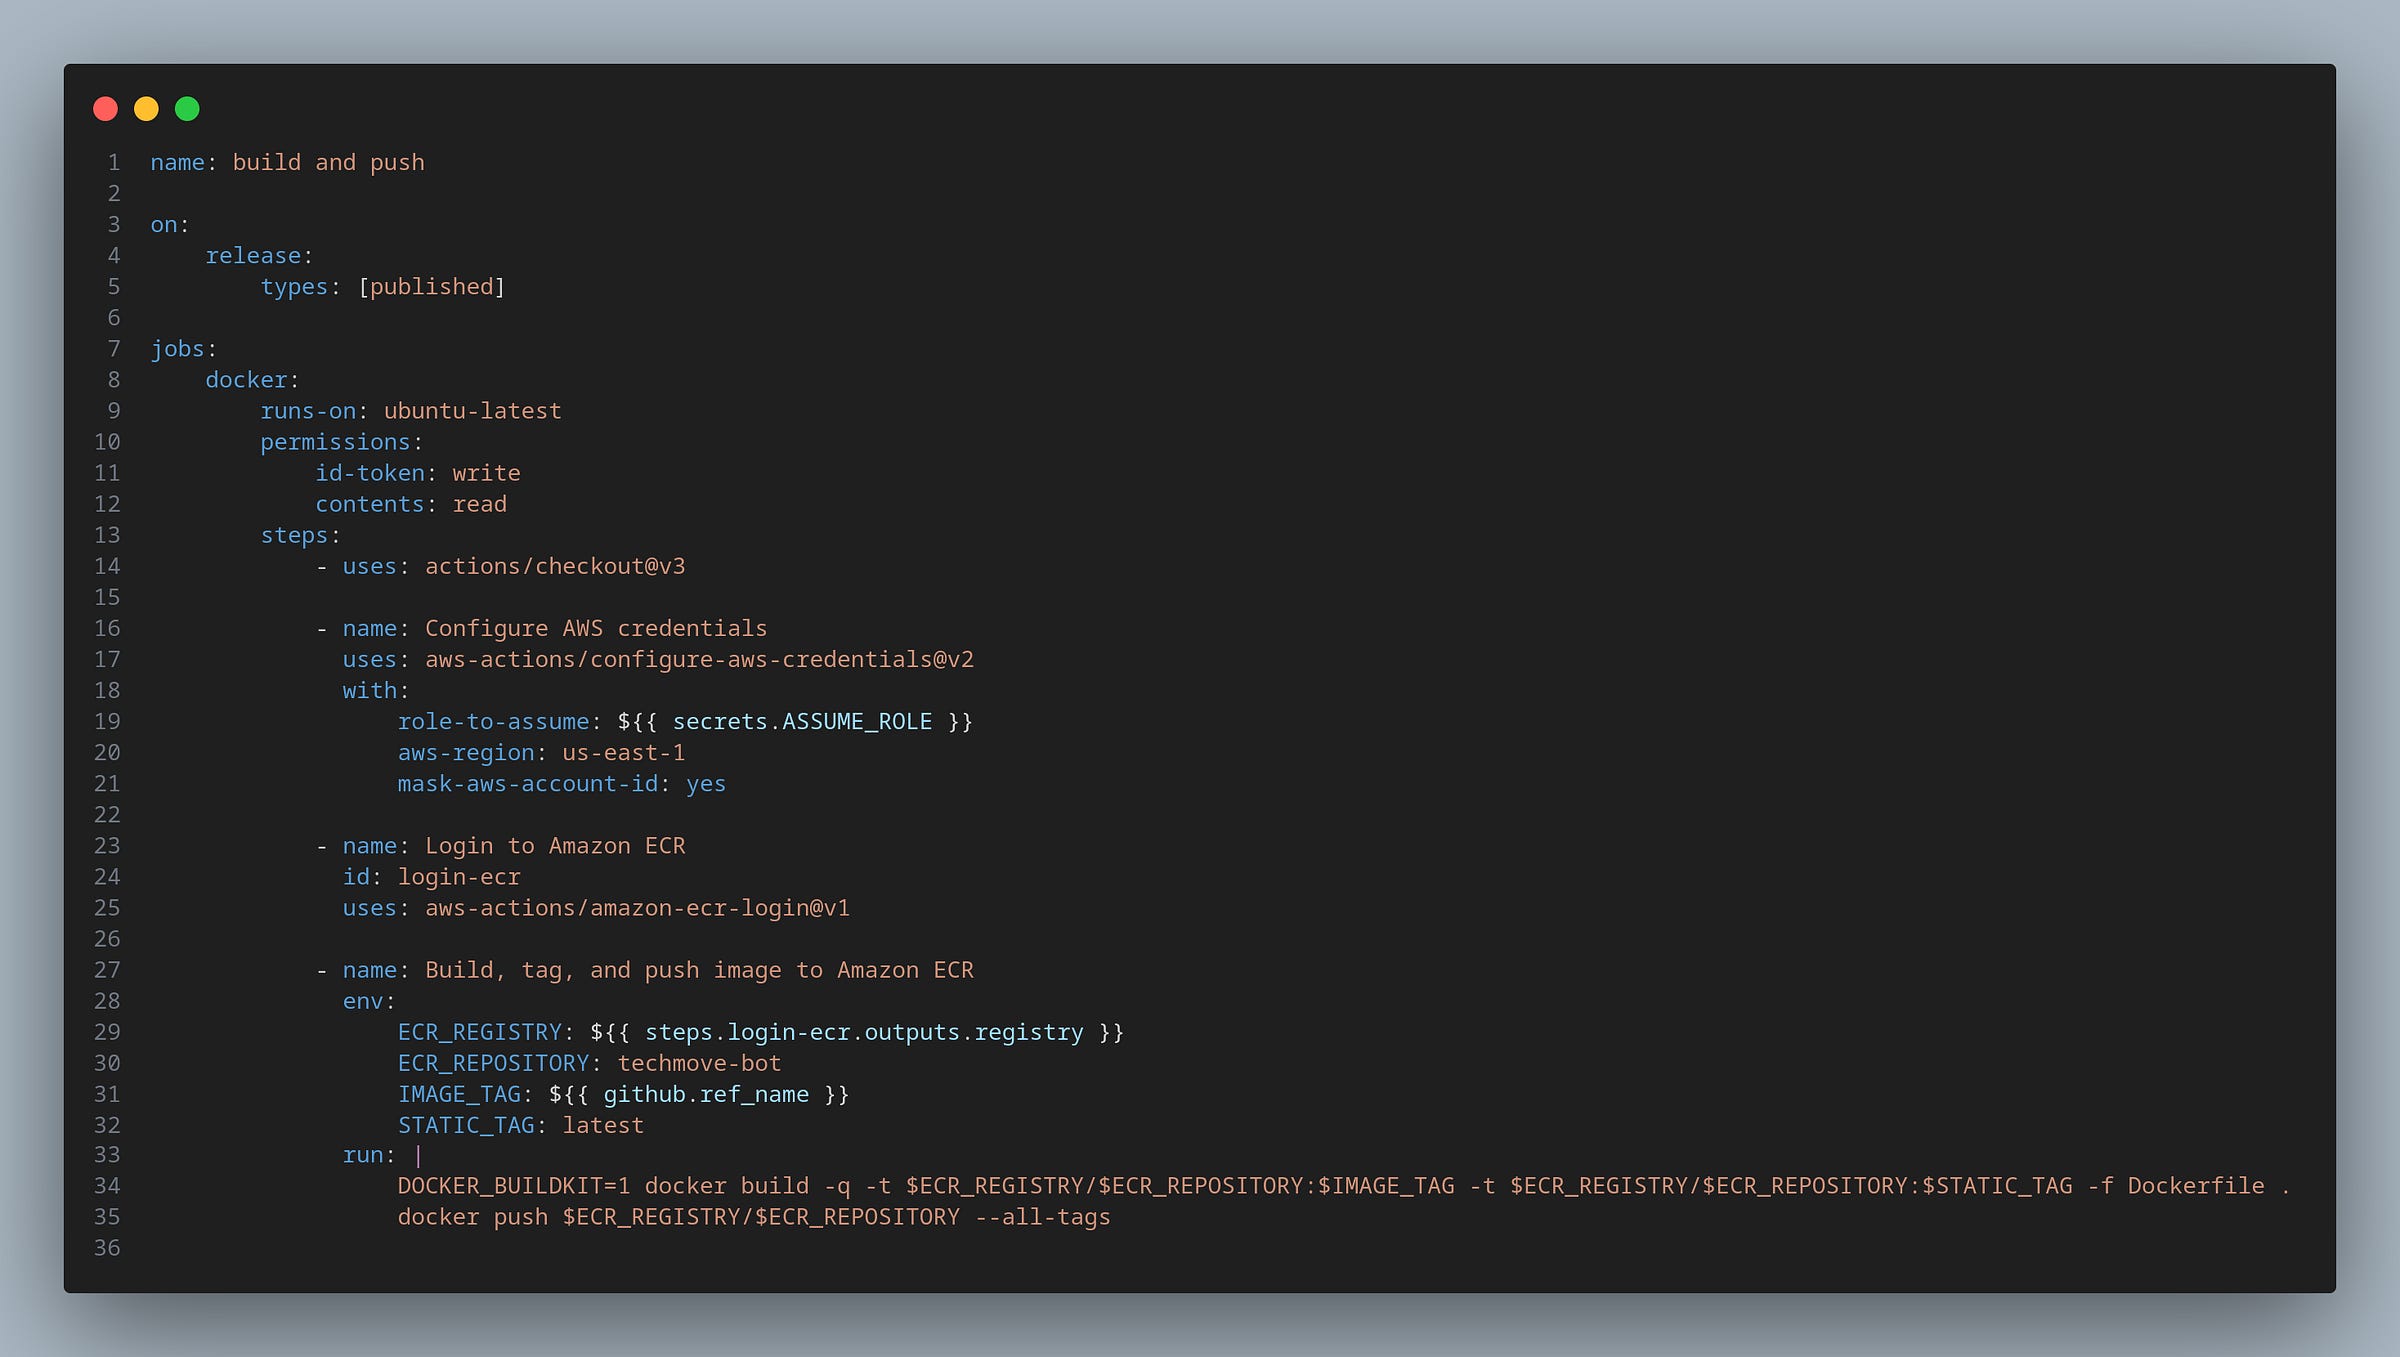
Task: Click 'contents: read' line
Action: tap(411, 504)
